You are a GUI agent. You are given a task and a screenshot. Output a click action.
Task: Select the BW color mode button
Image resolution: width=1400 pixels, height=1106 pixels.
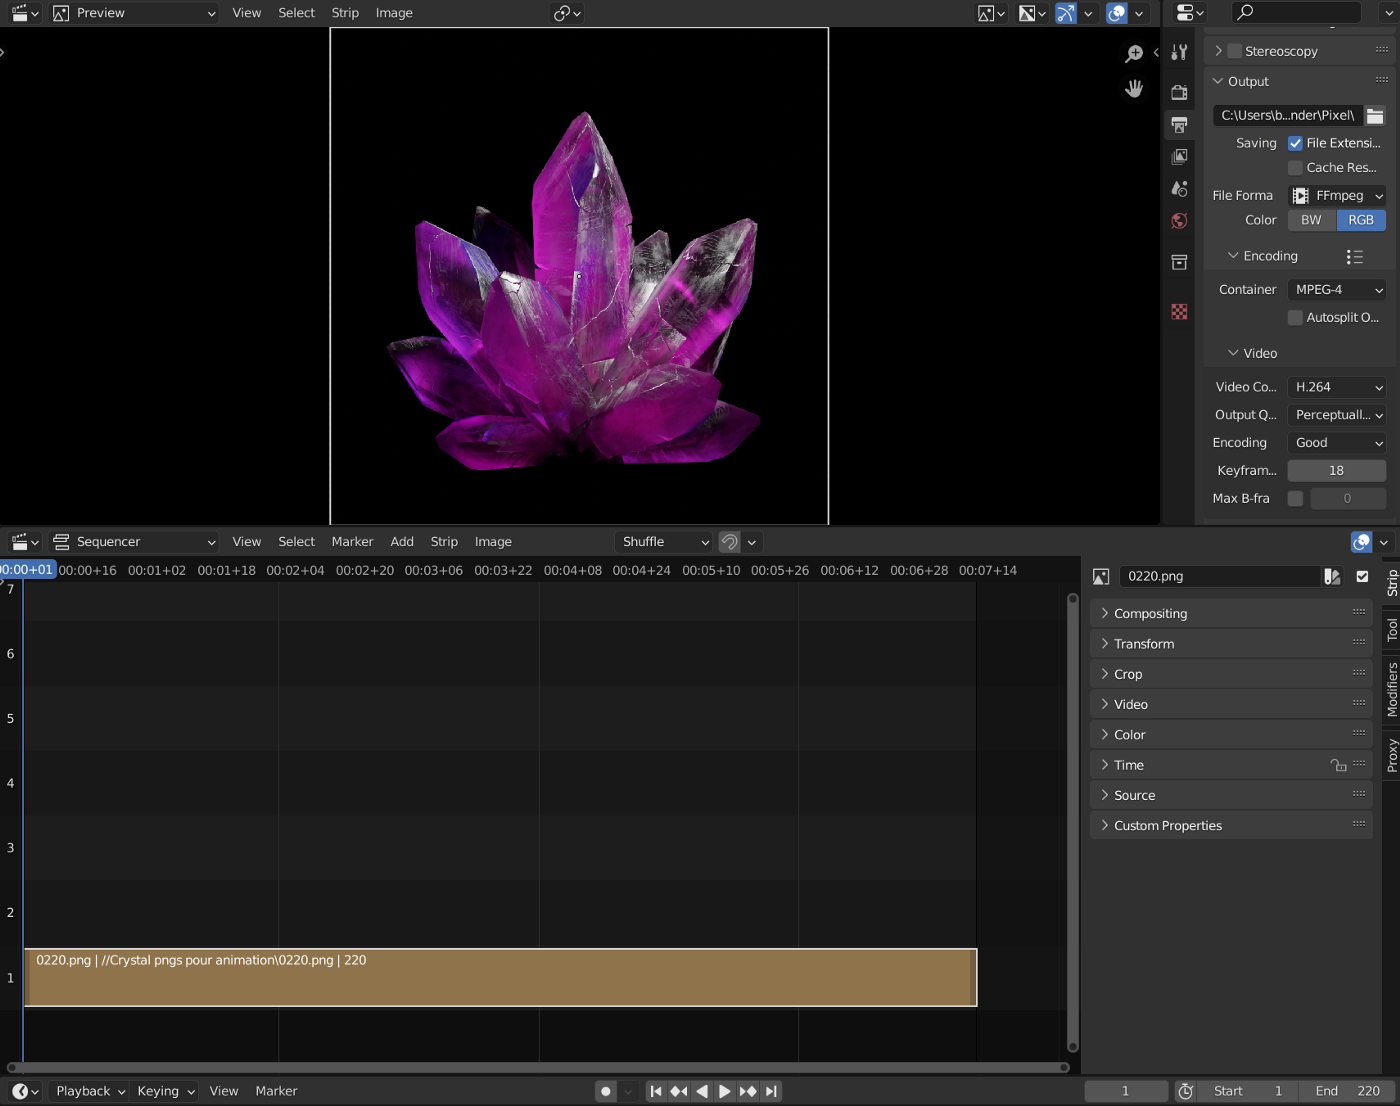(1311, 220)
